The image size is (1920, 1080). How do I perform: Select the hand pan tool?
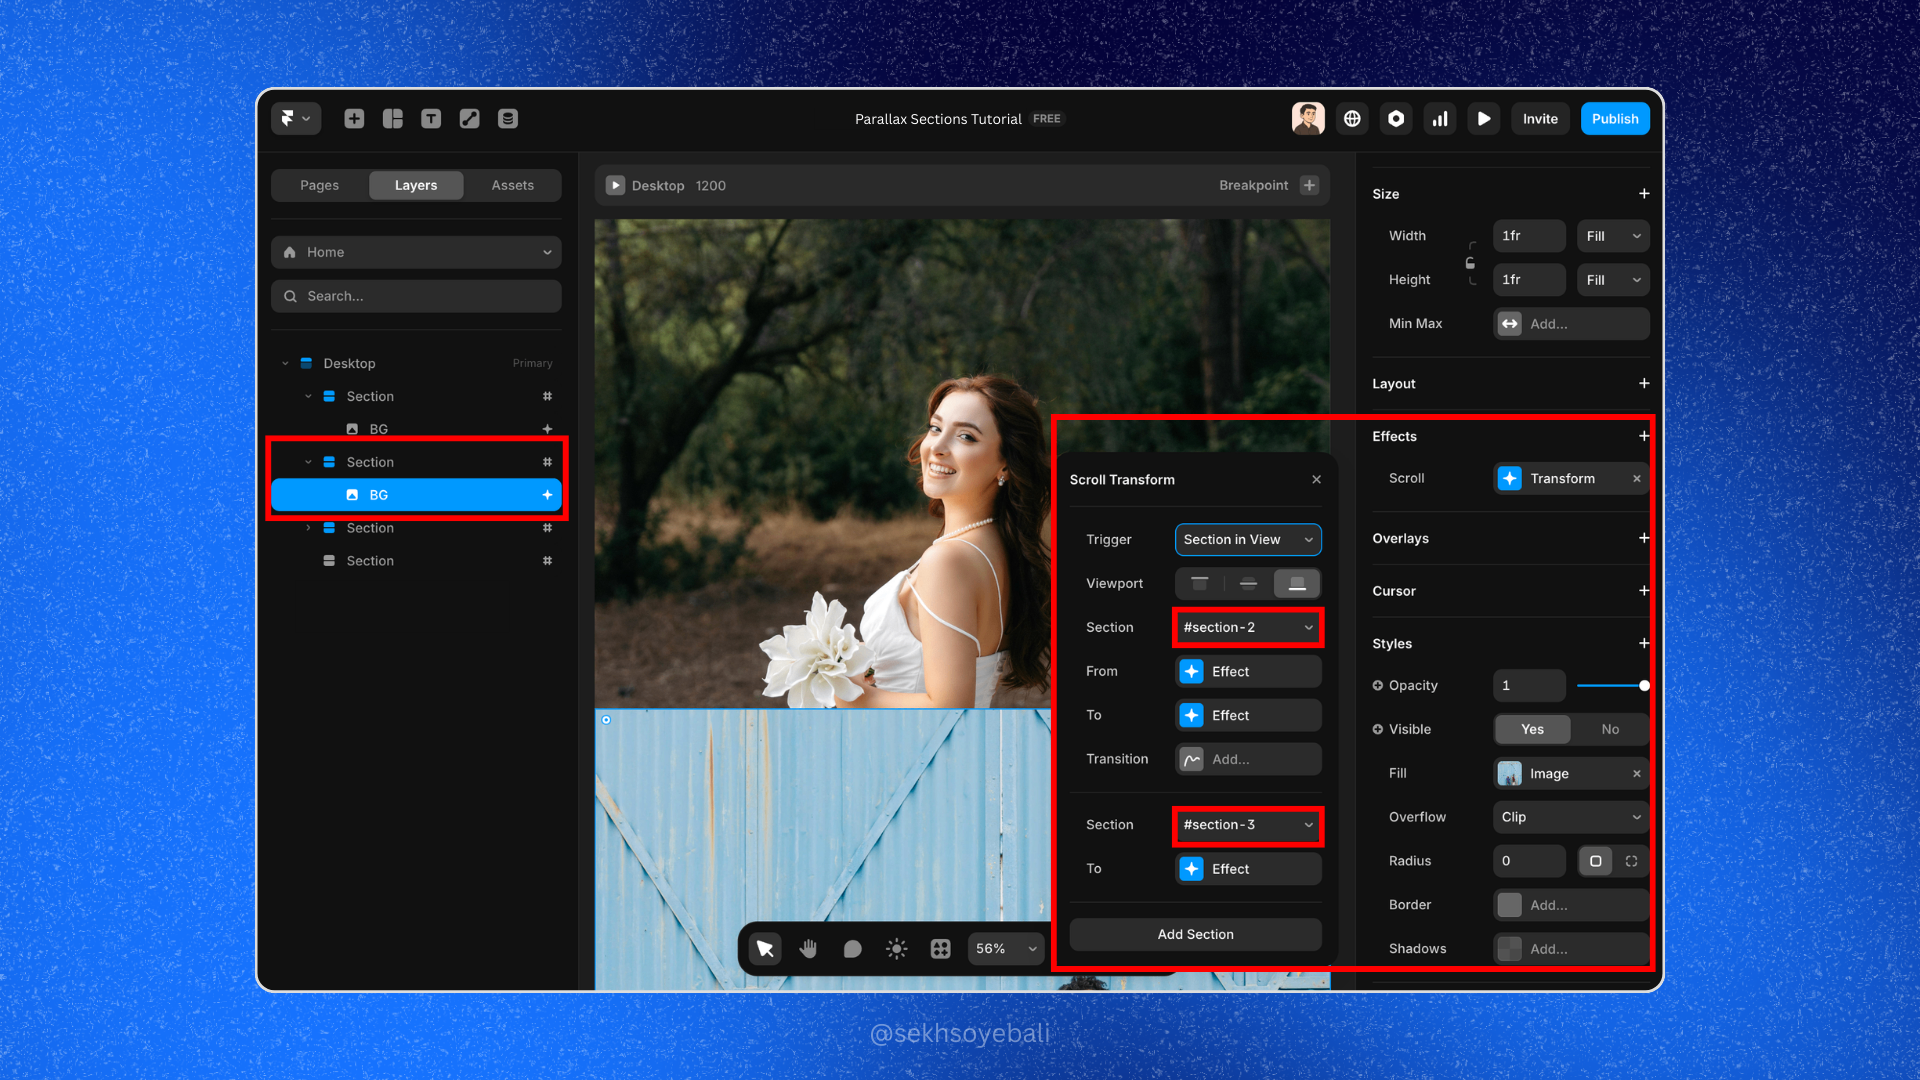coord(808,949)
